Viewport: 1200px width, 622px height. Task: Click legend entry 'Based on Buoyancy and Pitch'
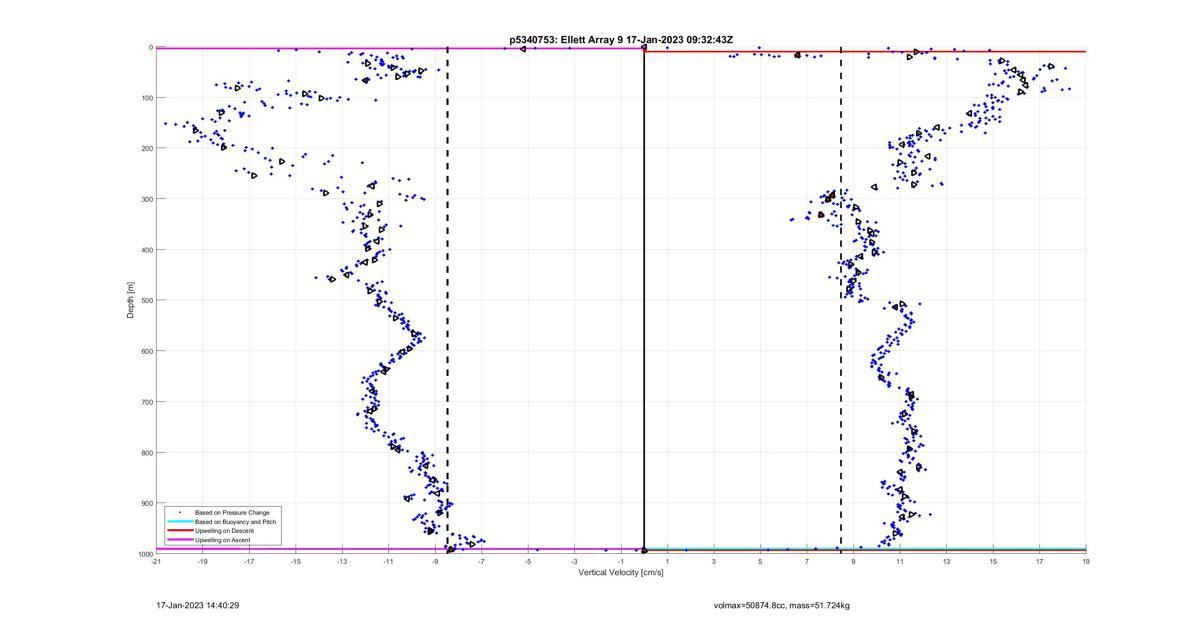point(235,522)
